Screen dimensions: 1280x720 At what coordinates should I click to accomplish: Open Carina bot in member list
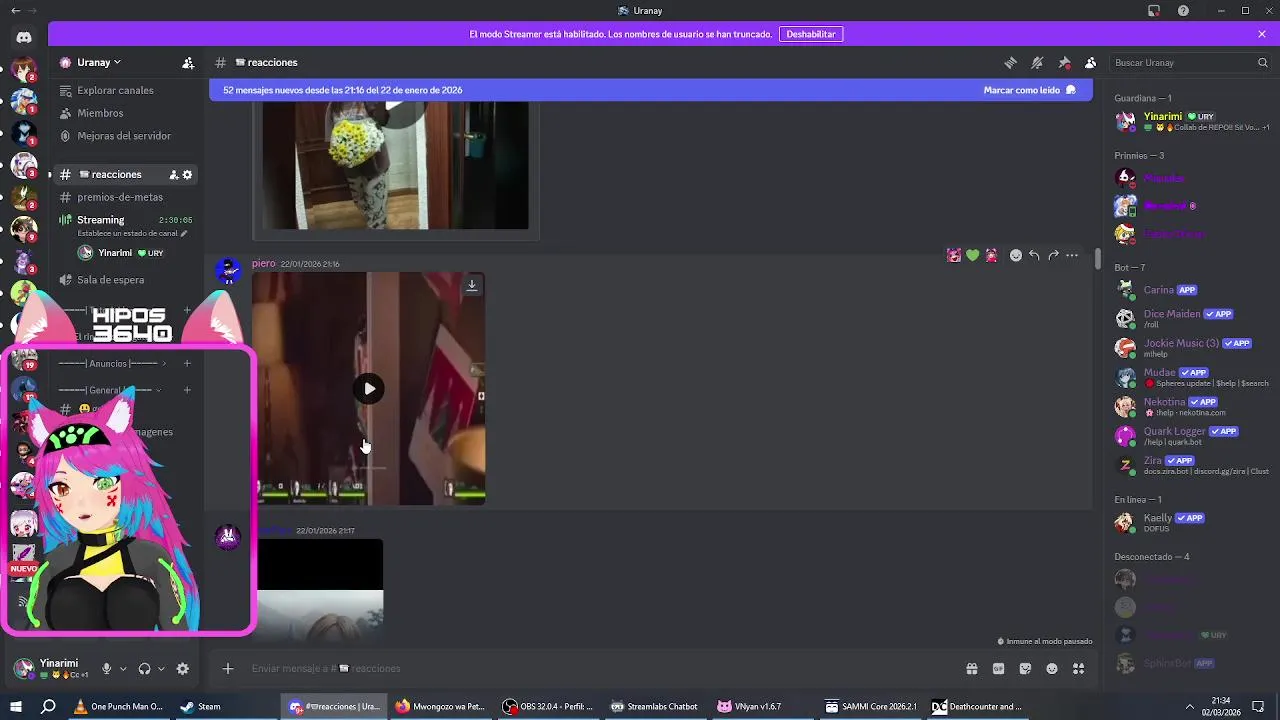(x=1192, y=290)
